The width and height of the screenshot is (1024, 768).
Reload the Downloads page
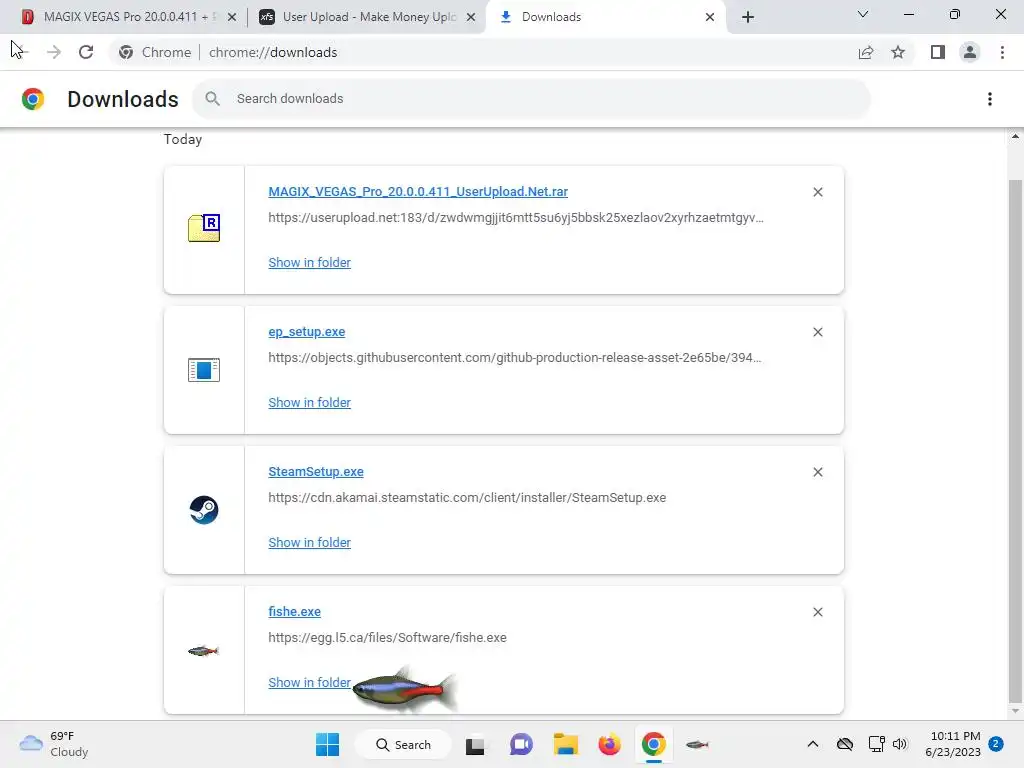(x=86, y=52)
